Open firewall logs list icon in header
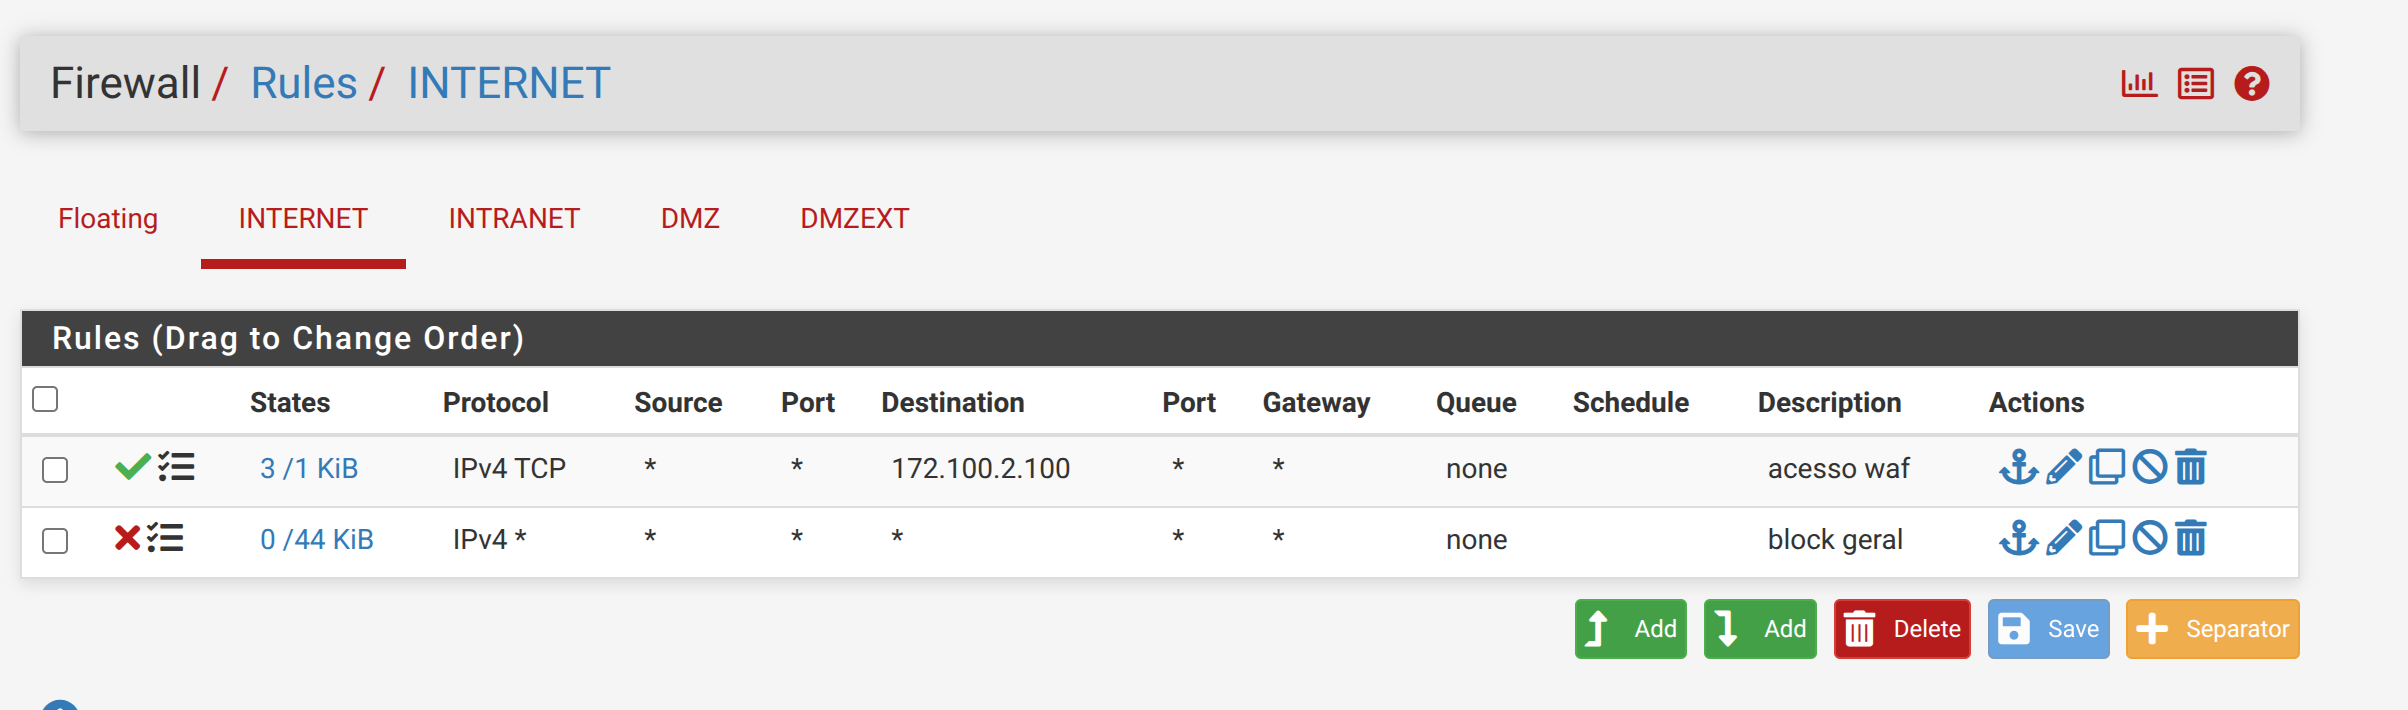This screenshot has width=2408, height=710. (2196, 84)
